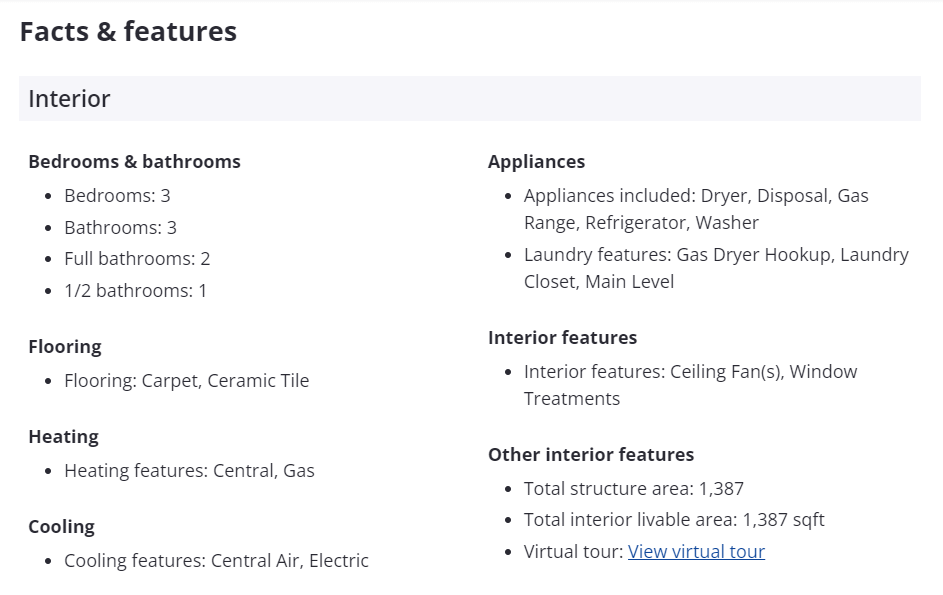Select the Bedrooms & bathrooms subheading

click(134, 161)
